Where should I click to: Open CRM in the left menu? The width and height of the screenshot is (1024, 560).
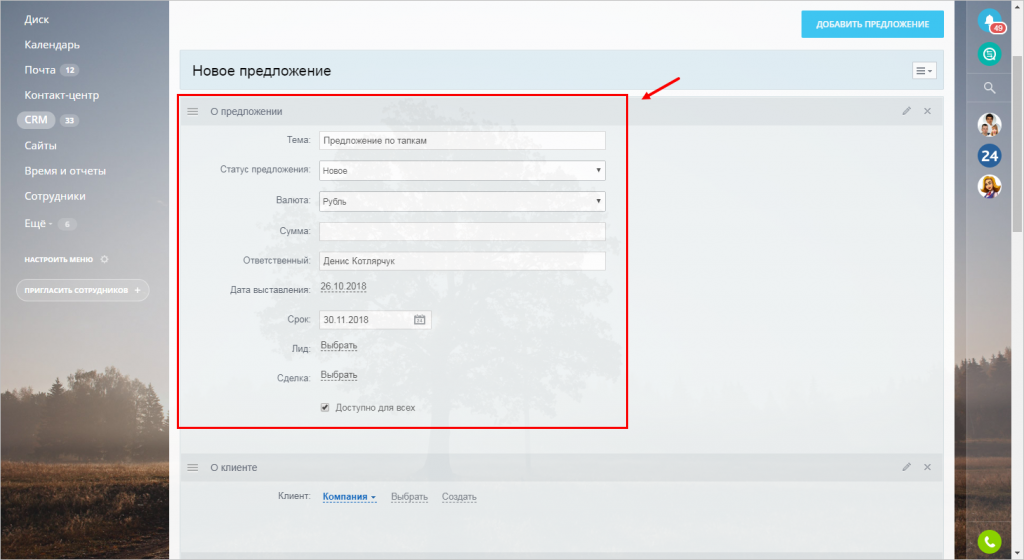(x=36, y=120)
